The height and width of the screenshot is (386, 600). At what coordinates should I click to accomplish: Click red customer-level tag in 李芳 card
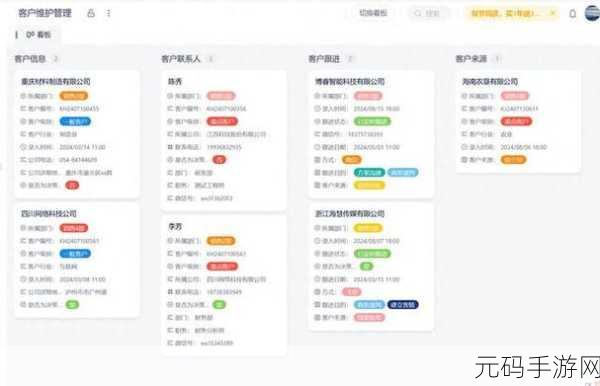point(222,266)
